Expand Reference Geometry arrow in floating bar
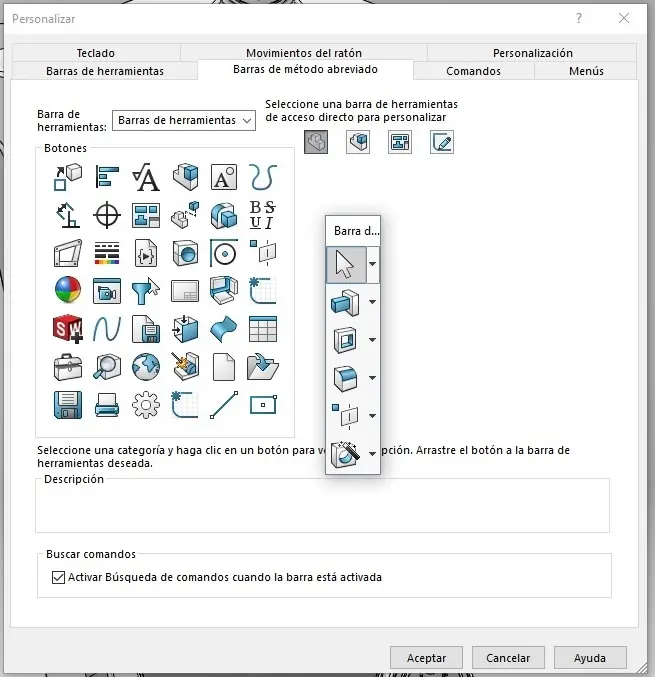655x677 pixels. point(372,416)
